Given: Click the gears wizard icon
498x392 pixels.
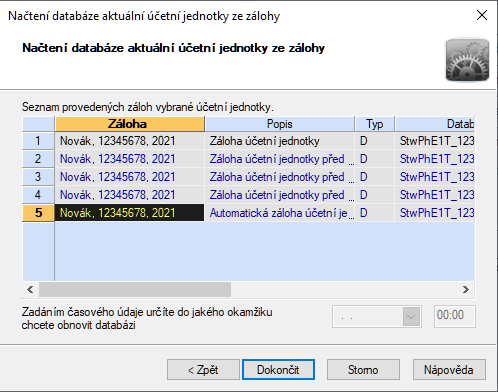Looking at the screenshot, I should pyautogui.click(x=467, y=60).
